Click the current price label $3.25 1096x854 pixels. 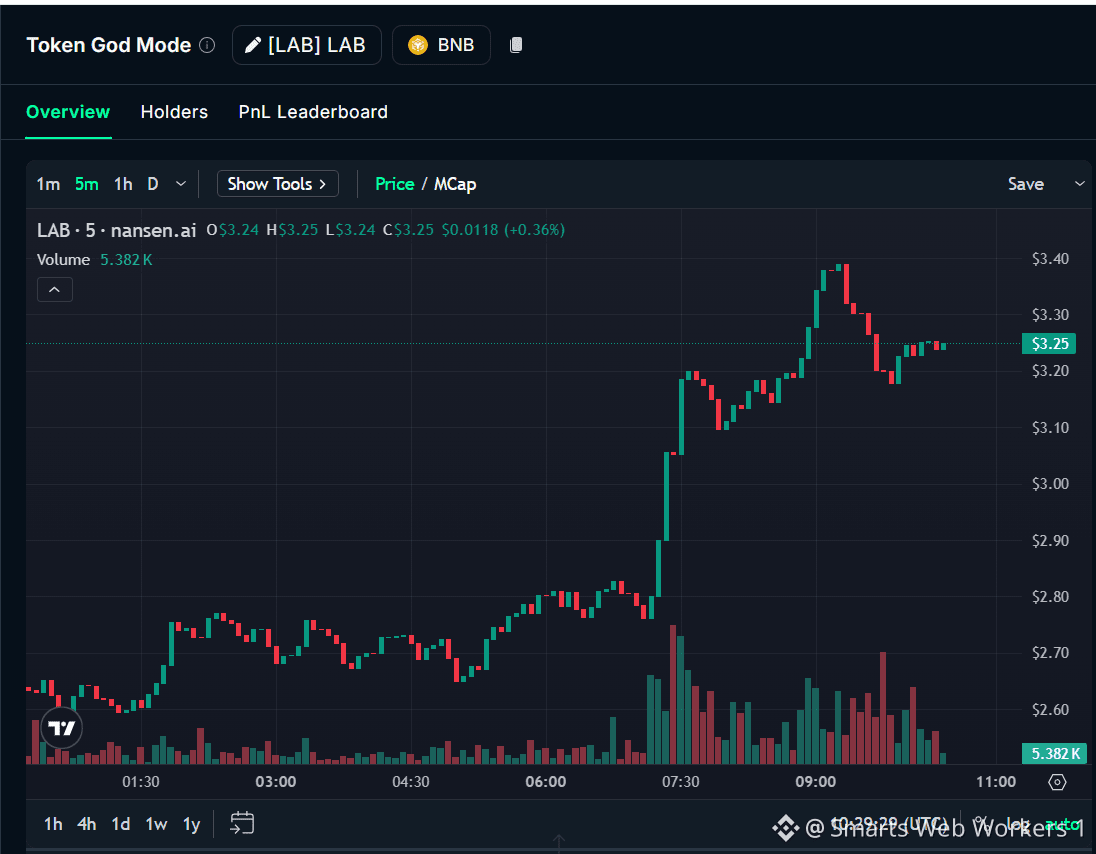click(x=1051, y=343)
